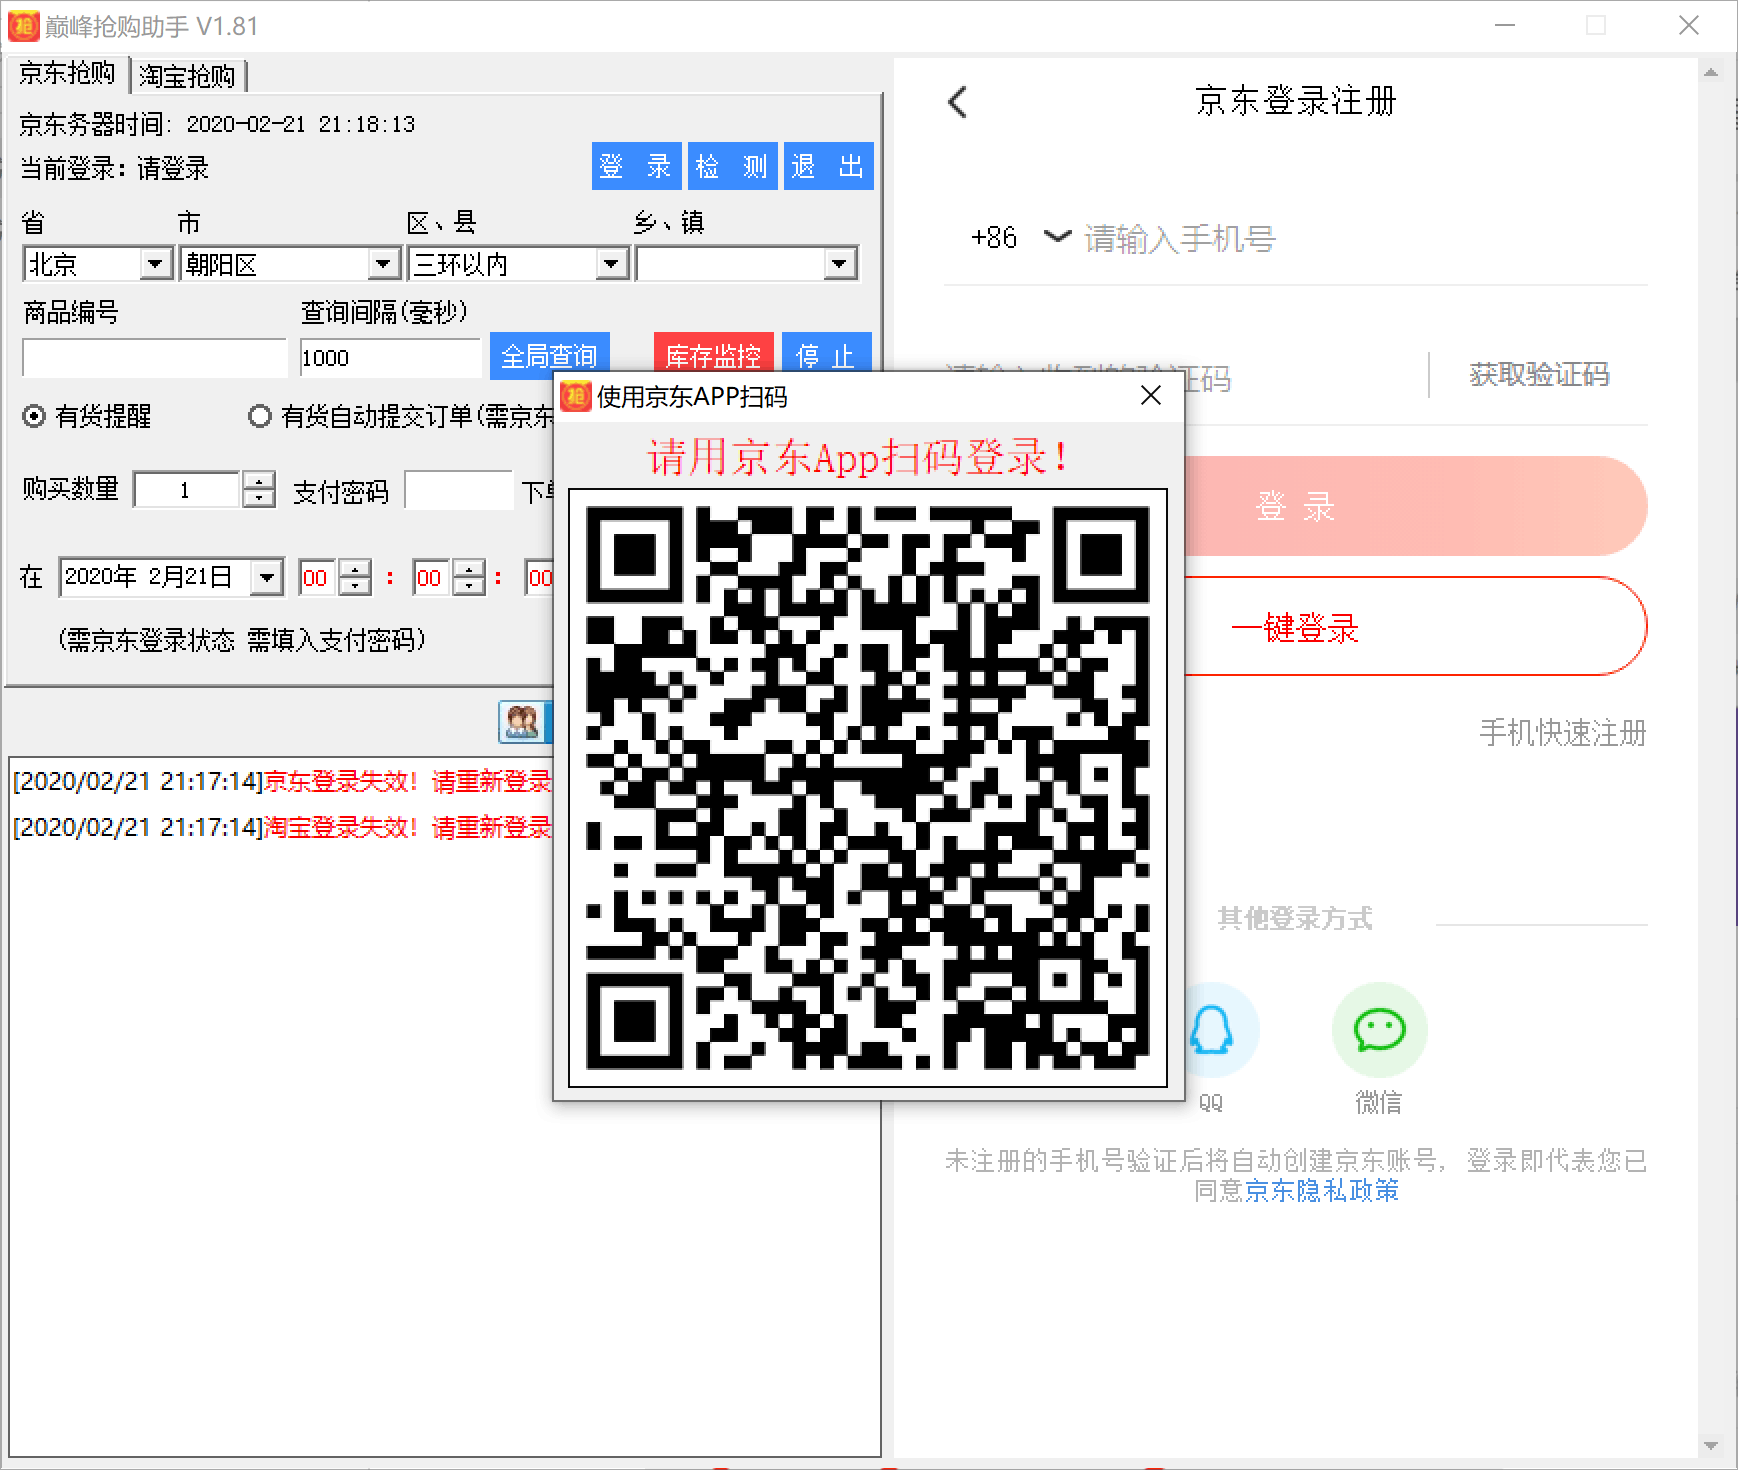Choose WeChat login icon
The width and height of the screenshot is (1738, 1470).
click(1379, 1030)
